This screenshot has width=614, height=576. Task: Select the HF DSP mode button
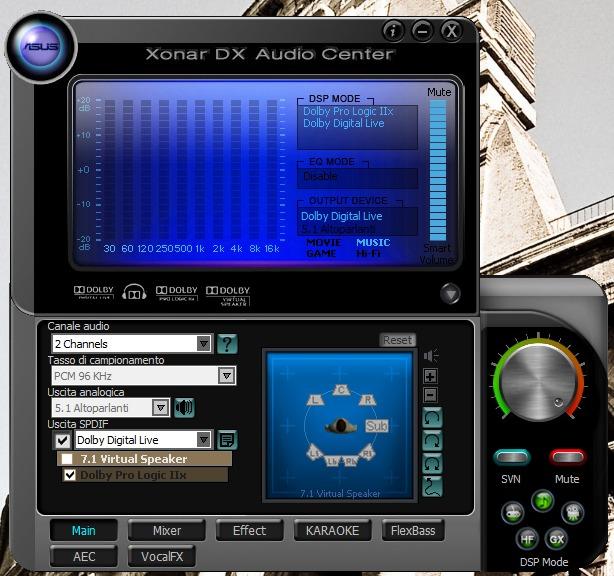pyautogui.click(x=527, y=539)
